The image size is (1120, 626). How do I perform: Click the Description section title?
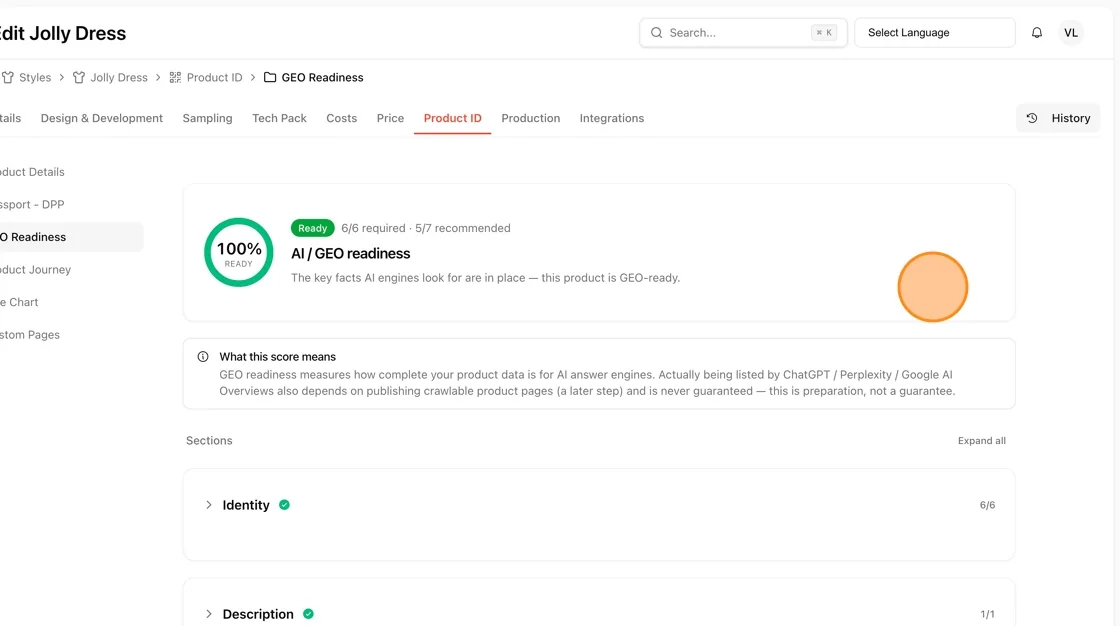tap(258, 614)
